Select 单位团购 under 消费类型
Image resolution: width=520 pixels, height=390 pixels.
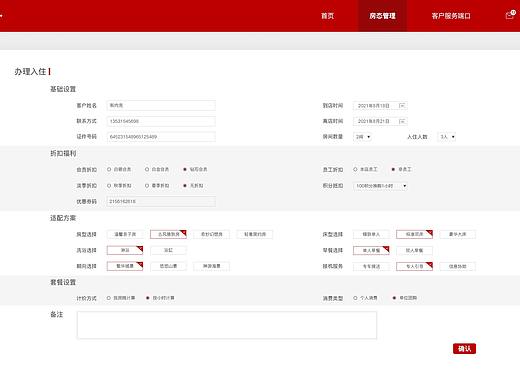404,298
